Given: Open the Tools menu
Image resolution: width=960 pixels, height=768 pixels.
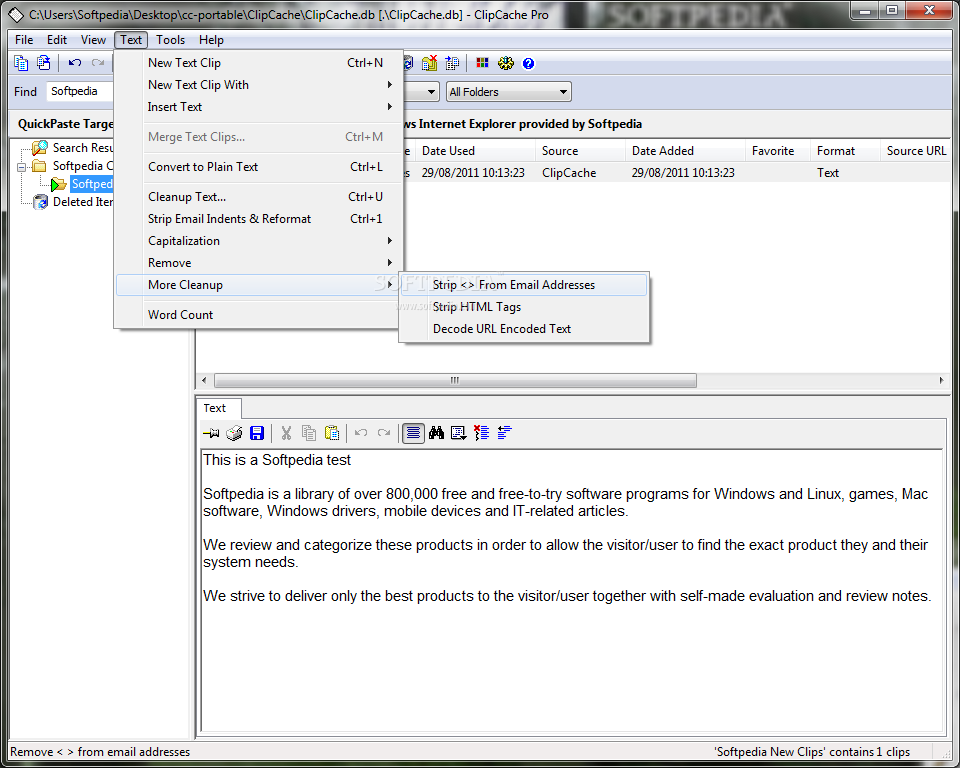Looking at the screenshot, I should pyautogui.click(x=170, y=40).
